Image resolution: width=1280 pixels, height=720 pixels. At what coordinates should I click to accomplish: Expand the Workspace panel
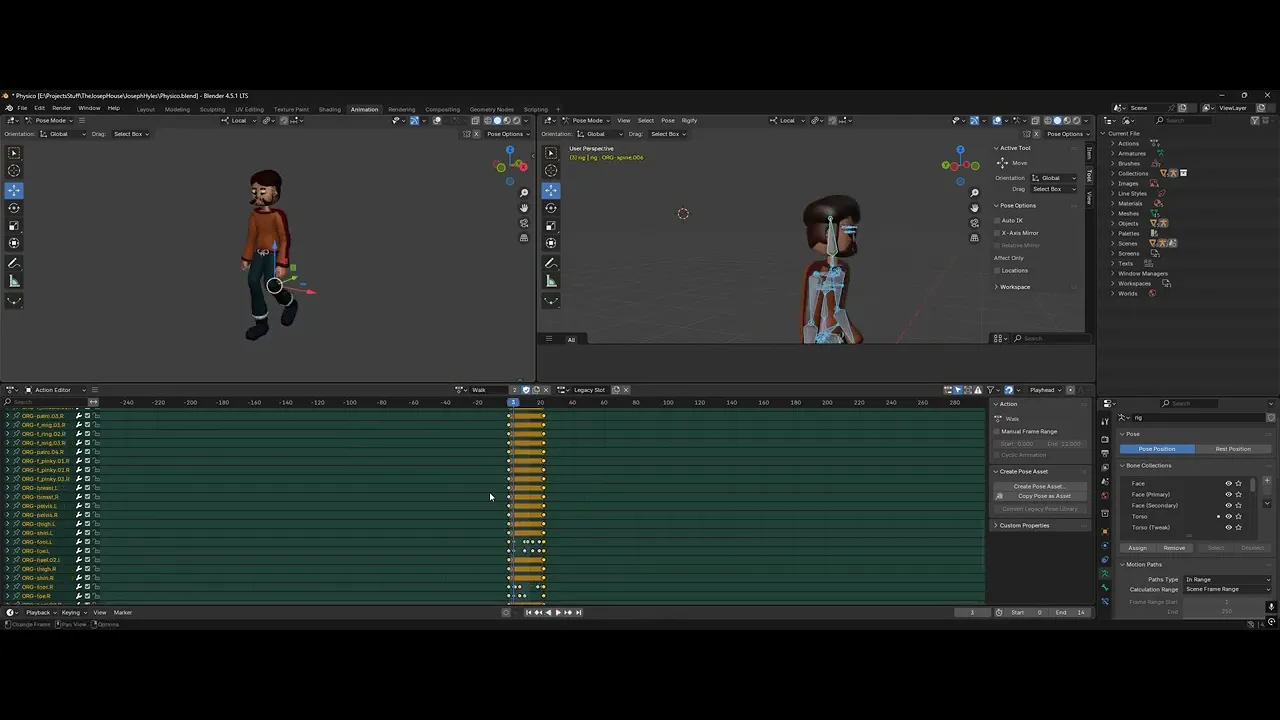click(1014, 287)
